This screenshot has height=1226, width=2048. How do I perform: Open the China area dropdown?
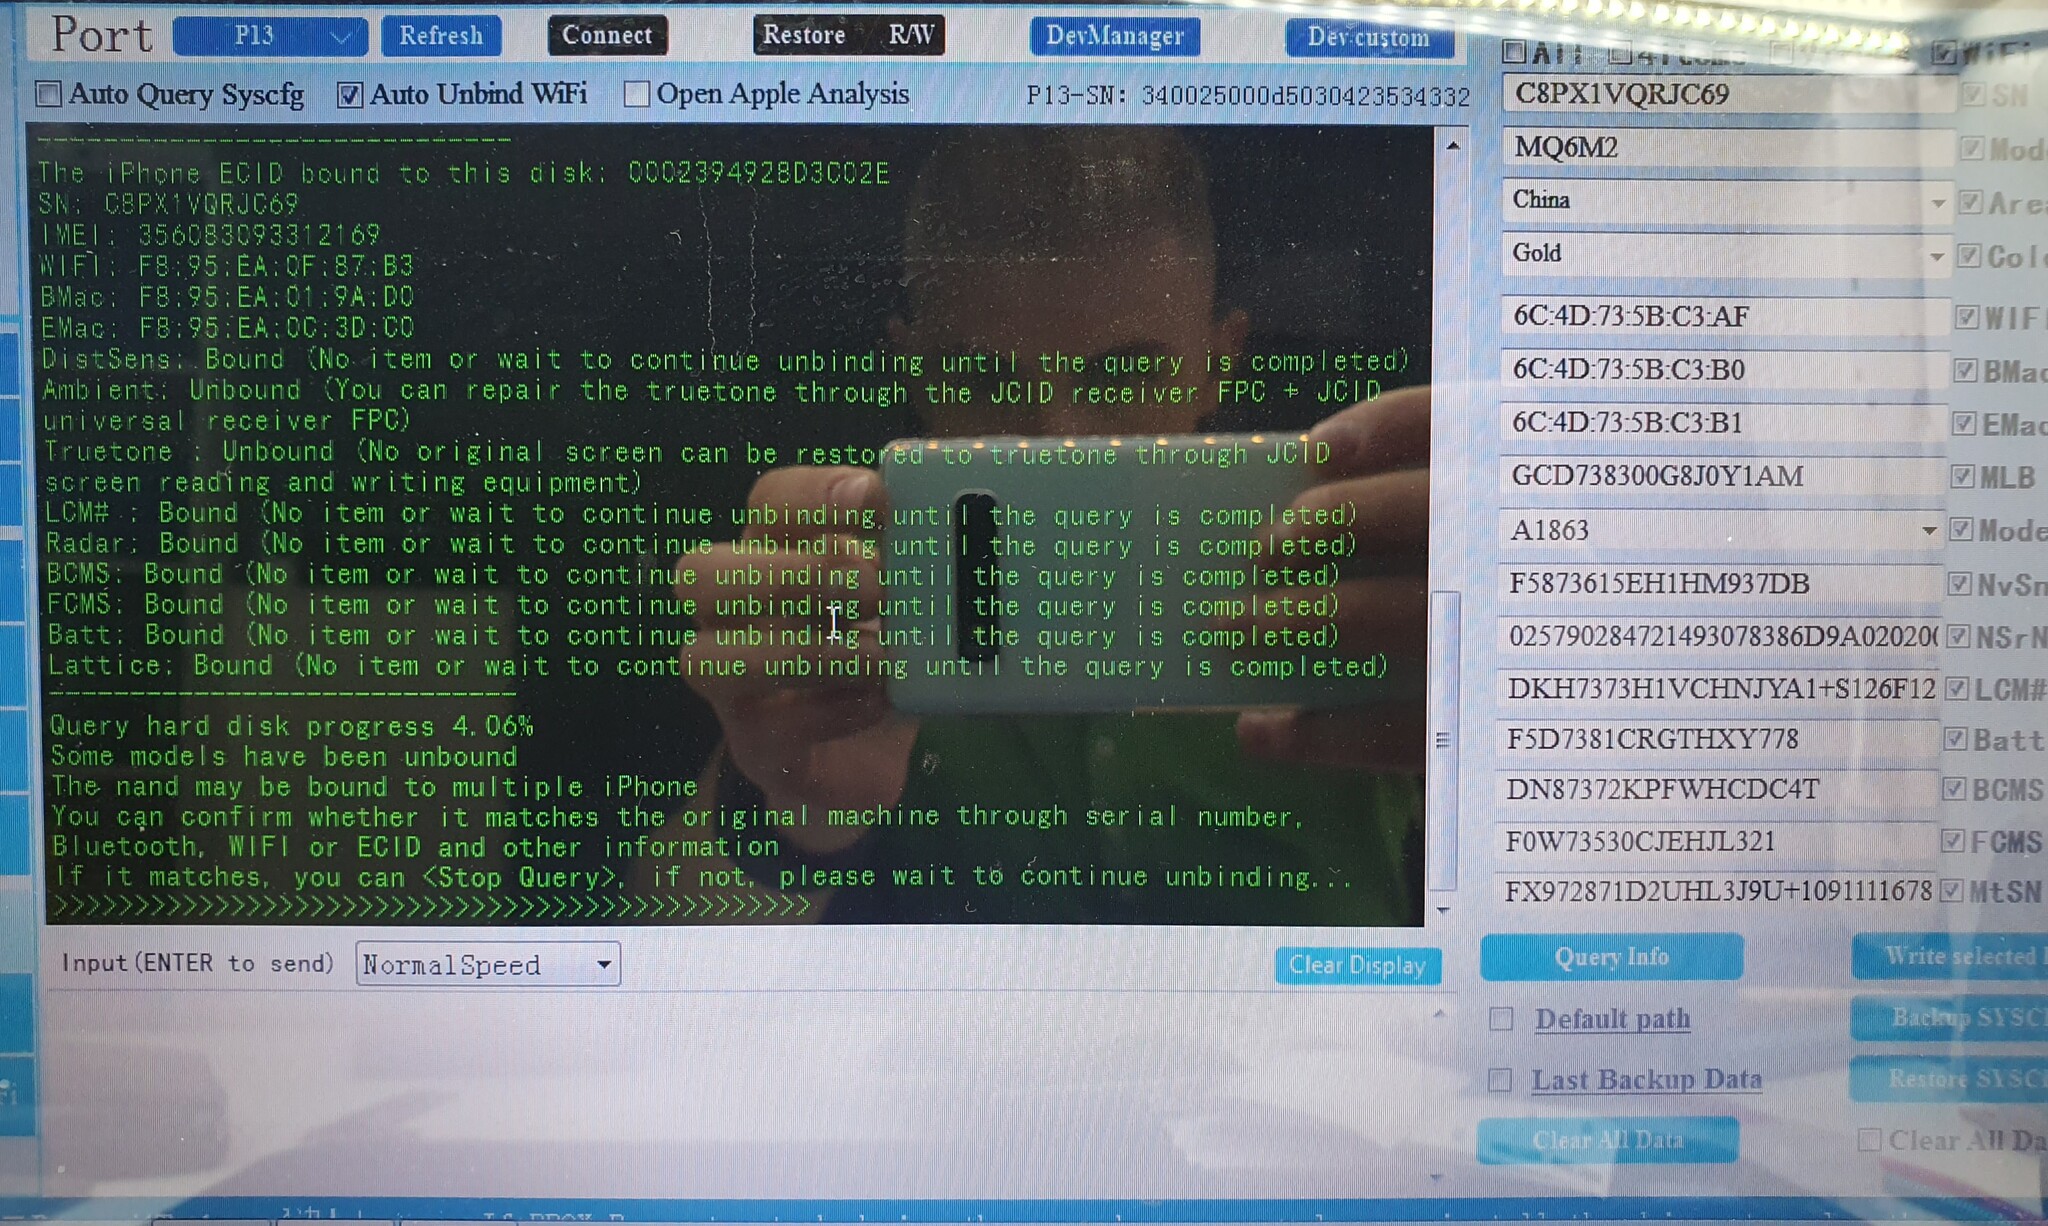pos(1727,200)
